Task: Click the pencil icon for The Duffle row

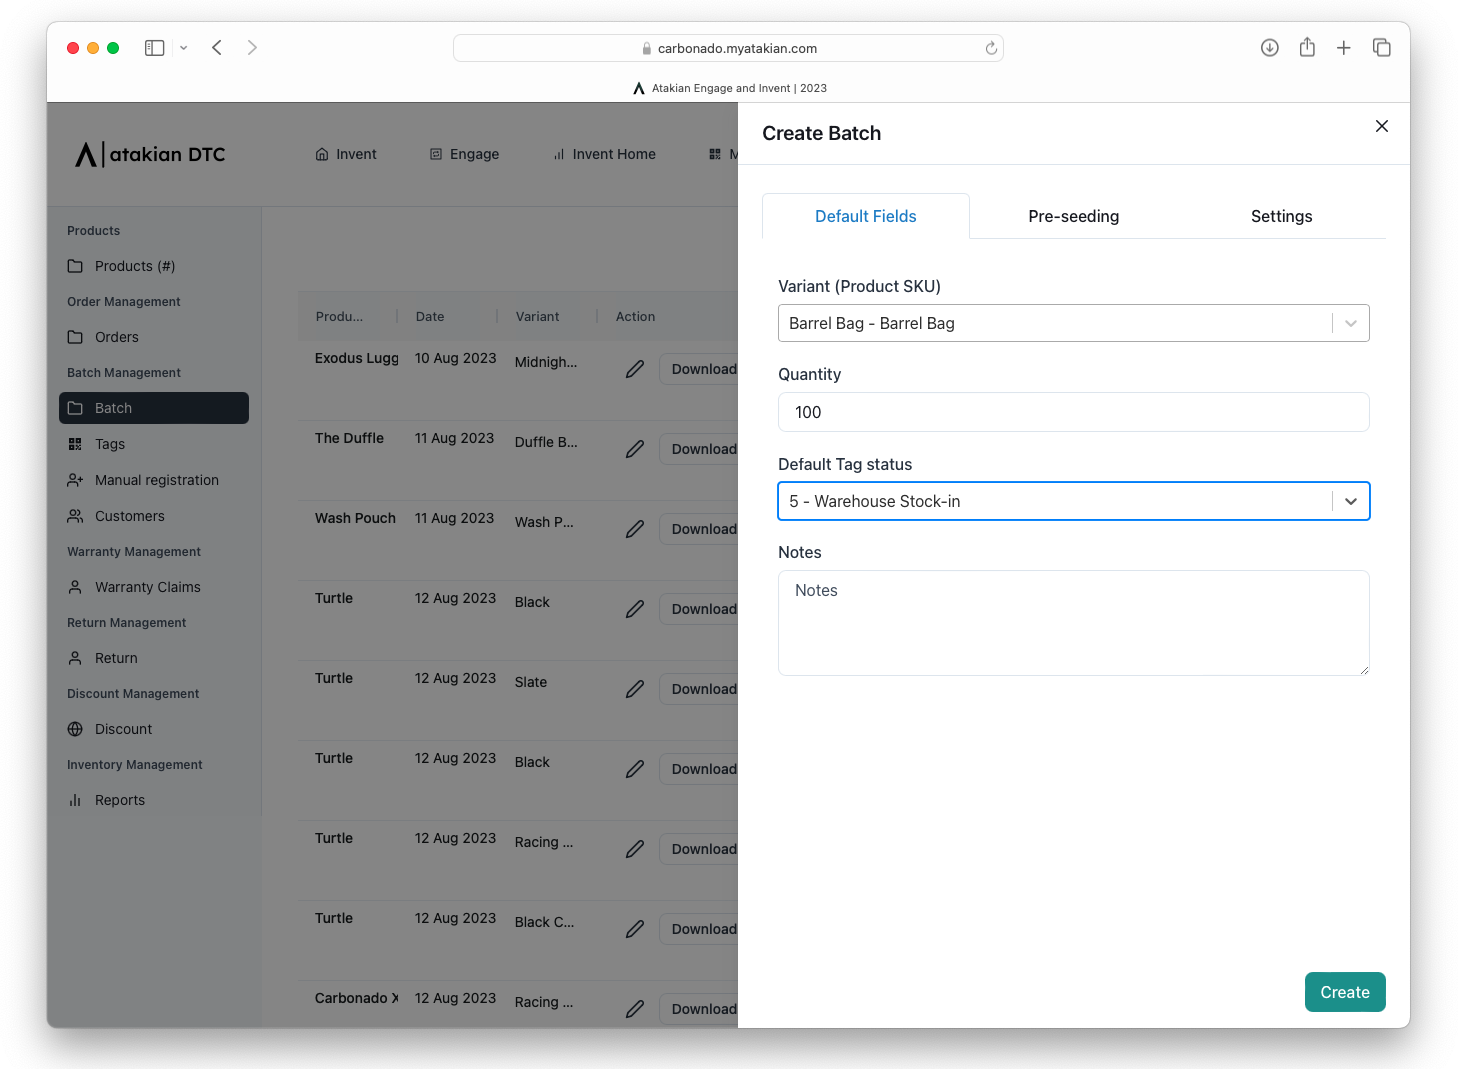Action: 635,449
